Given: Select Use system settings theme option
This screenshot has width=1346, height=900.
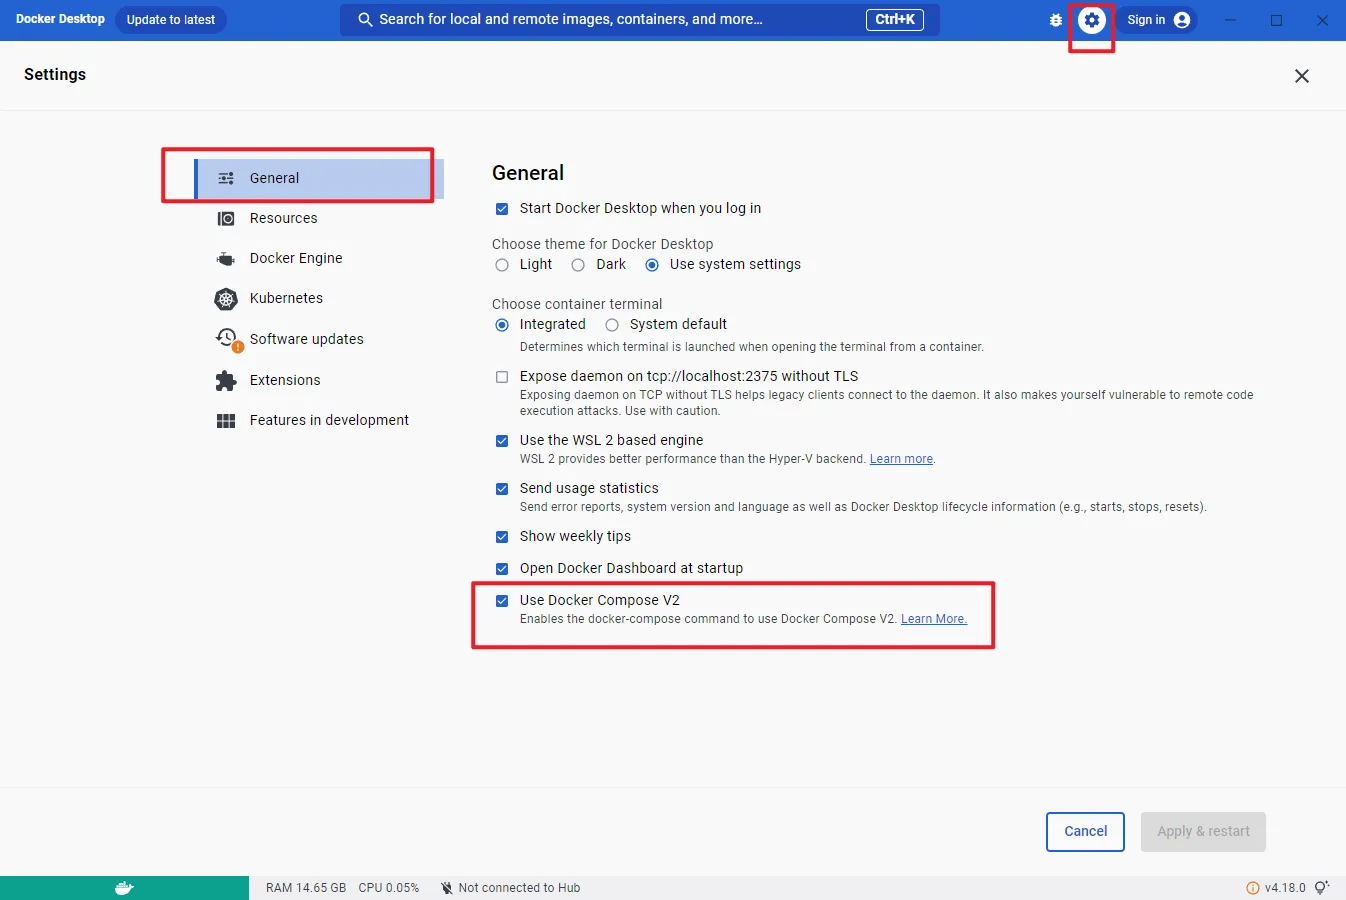Looking at the screenshot, I should 652,265.
